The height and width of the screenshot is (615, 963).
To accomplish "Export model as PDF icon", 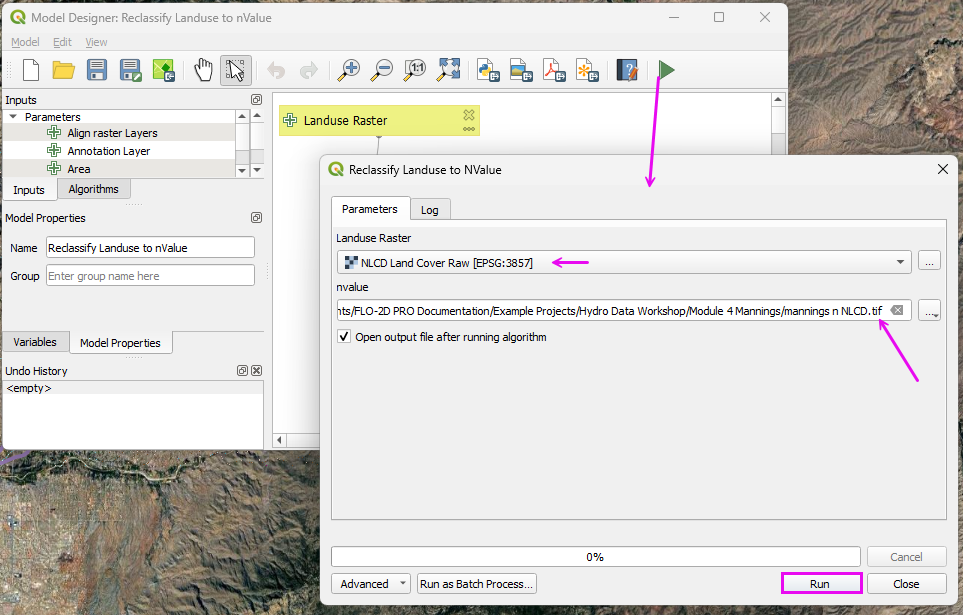I will point(554,70).
